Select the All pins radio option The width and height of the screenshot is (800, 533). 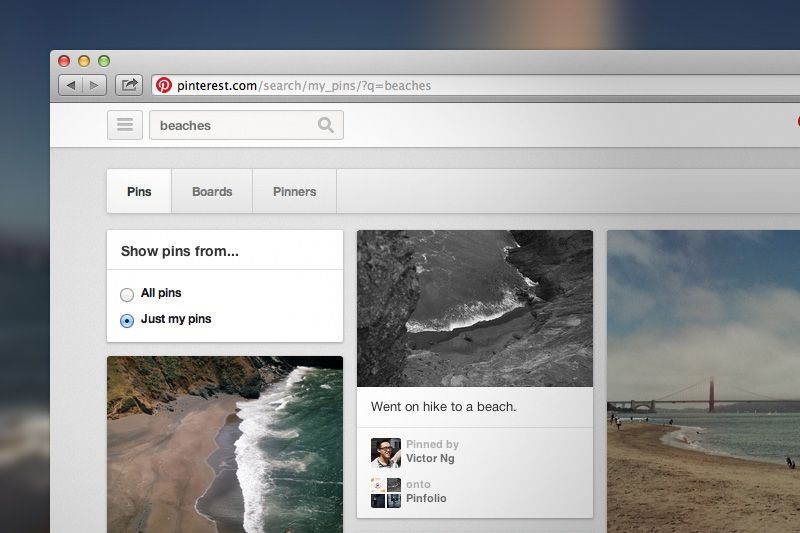click(x=127, y=294)
